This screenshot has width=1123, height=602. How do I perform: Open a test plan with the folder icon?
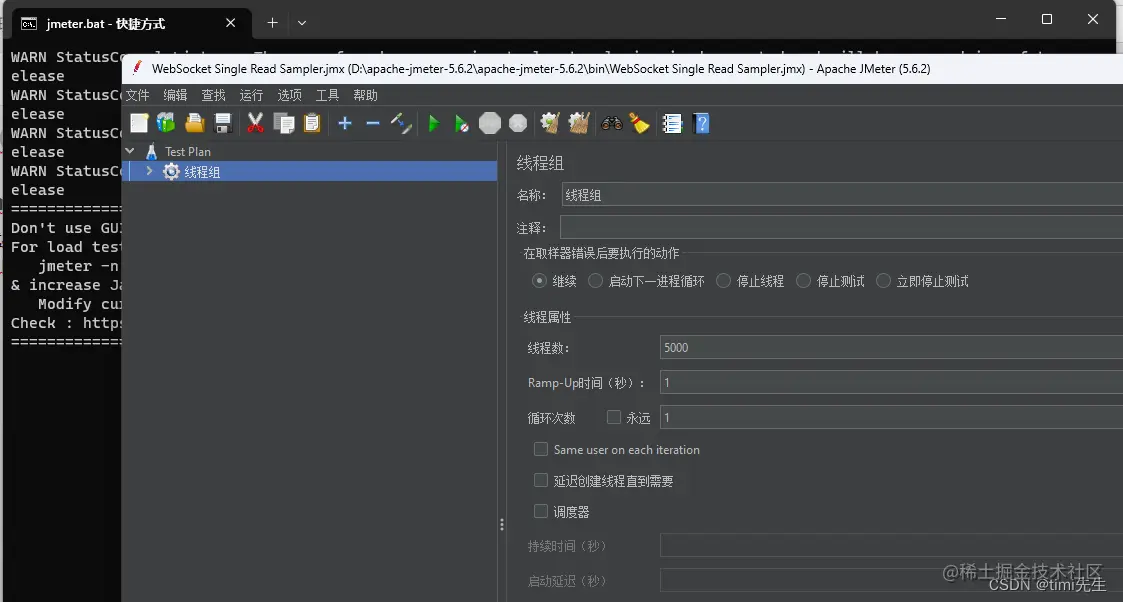click(x=195, y=122)
